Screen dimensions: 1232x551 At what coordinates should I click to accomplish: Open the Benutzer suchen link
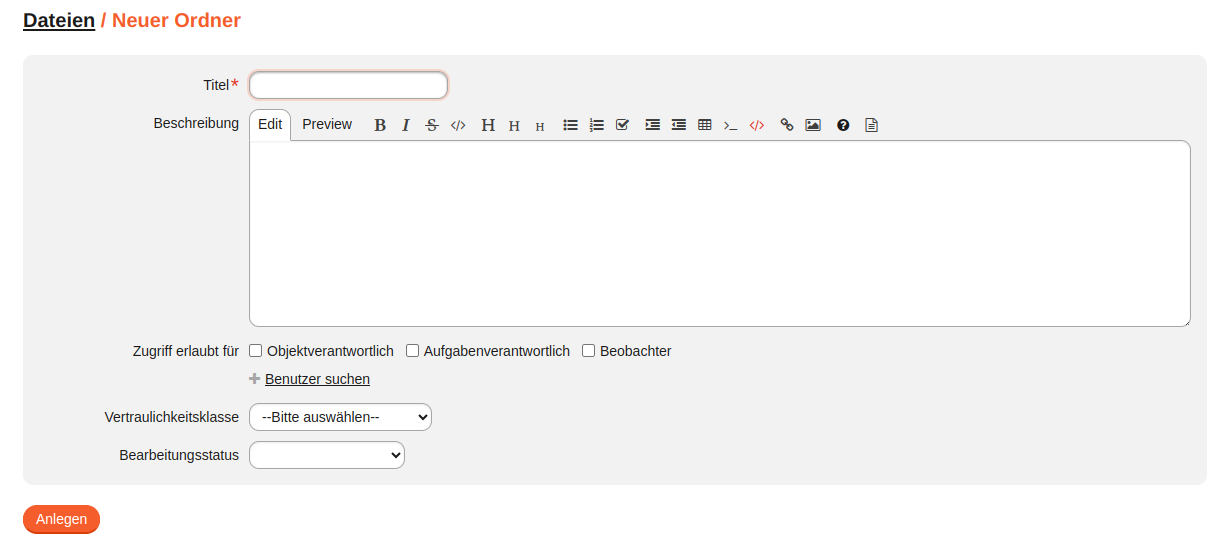click(x=317, y=379)
